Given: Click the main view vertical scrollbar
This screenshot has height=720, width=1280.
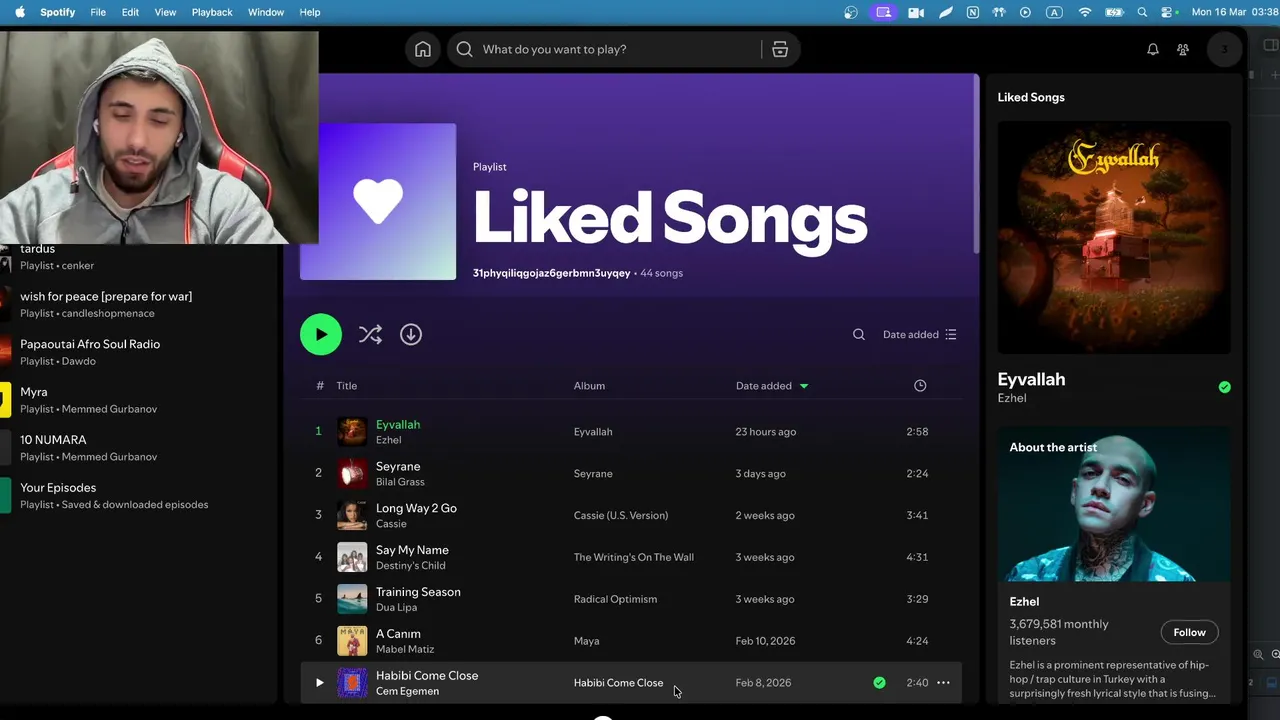Looking at the screenshot, I should [x=975, y=165].
